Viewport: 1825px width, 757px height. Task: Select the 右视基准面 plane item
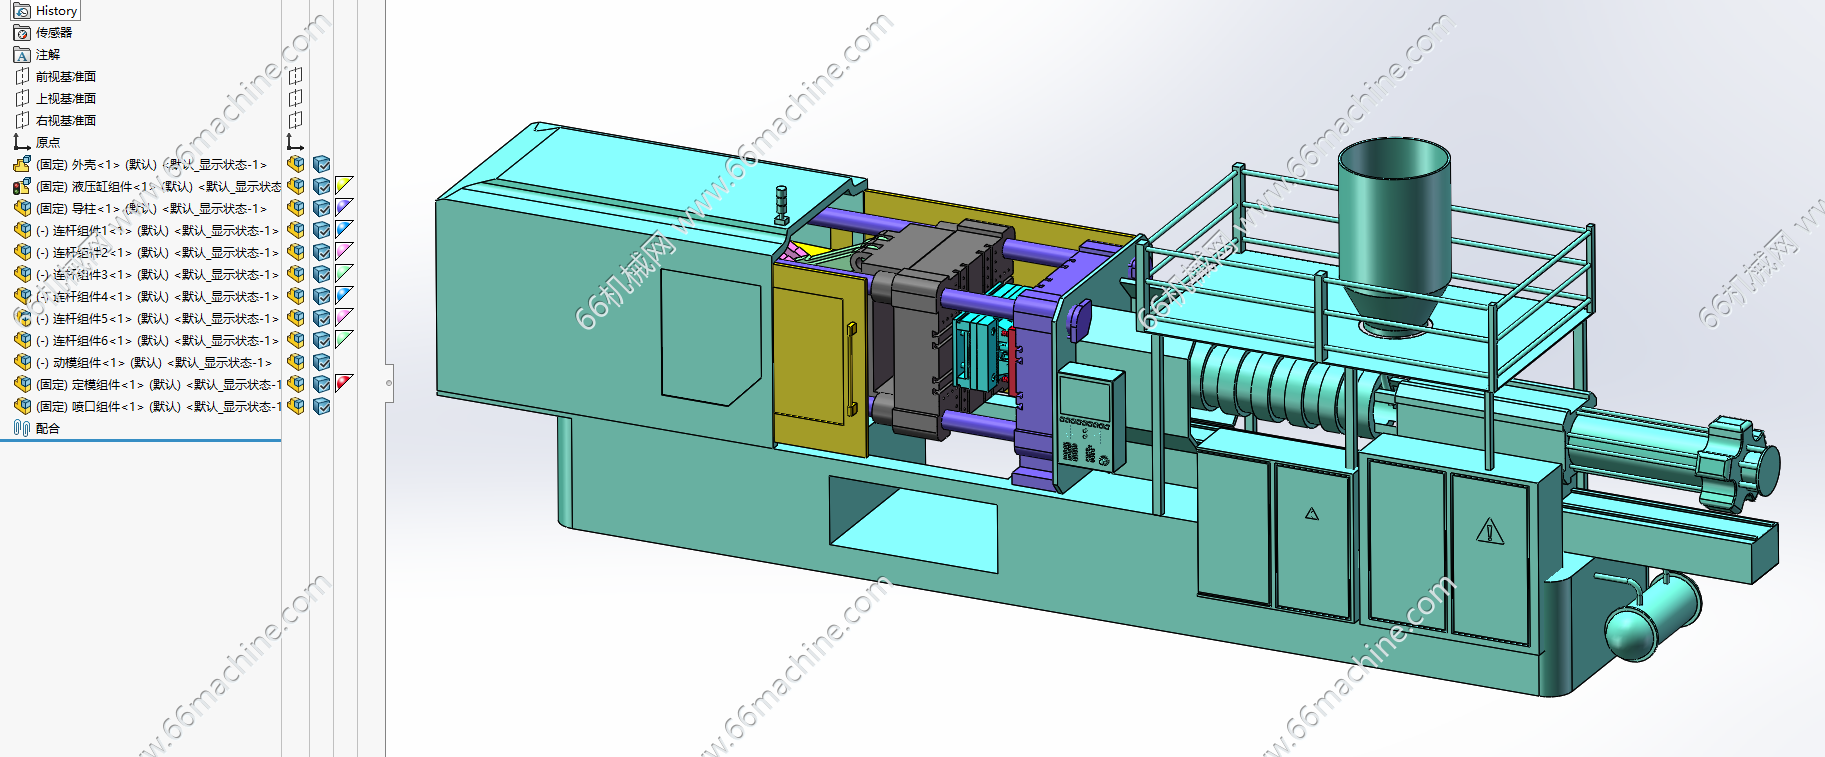[66, 120]
